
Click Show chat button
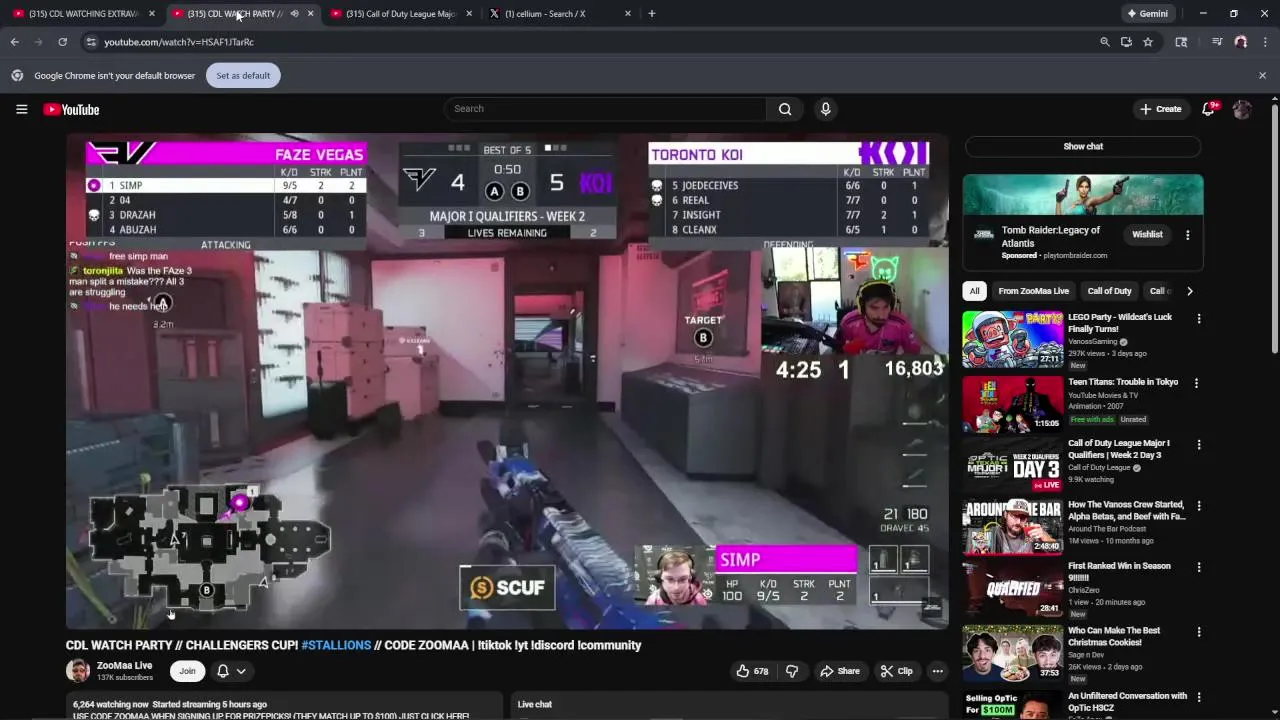click(1083, 146)
